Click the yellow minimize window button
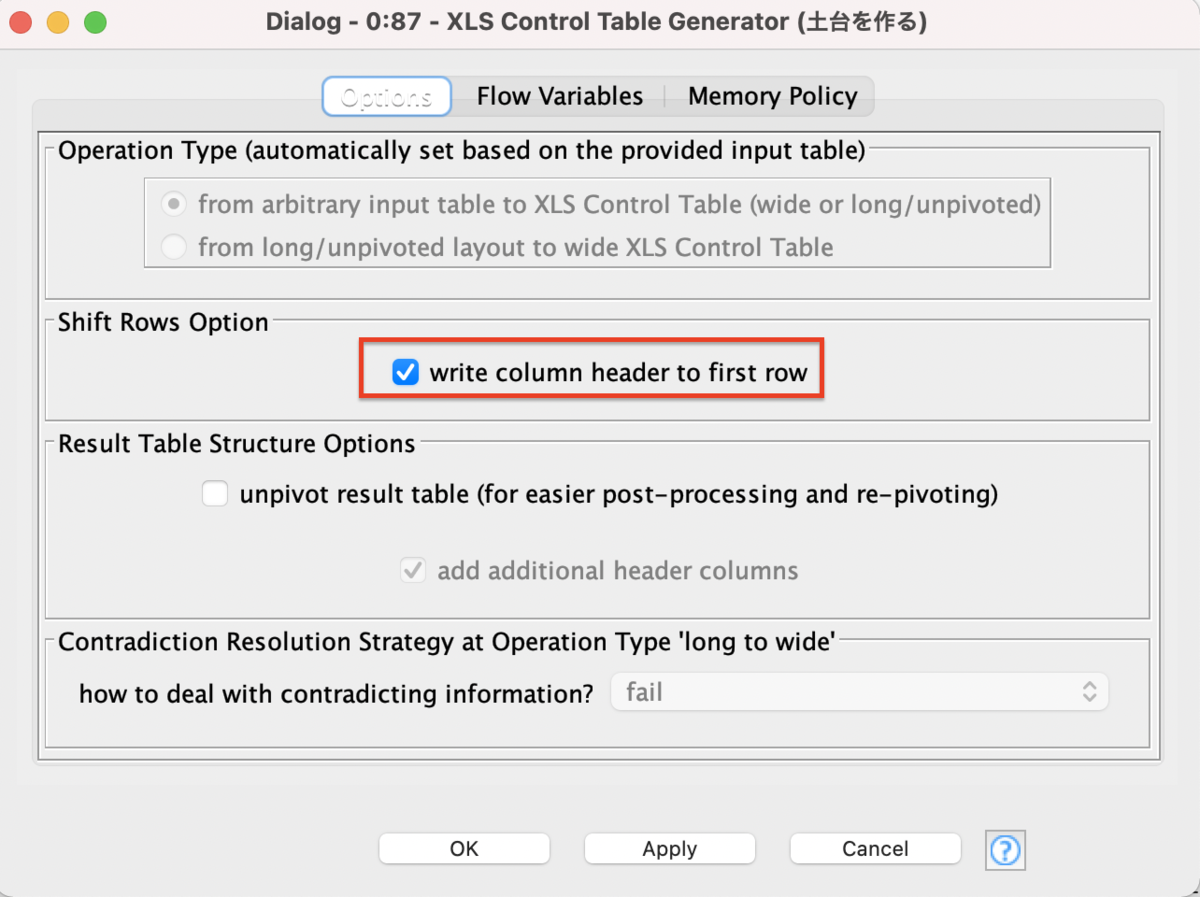 pyautogui.click(x=59, y=22)
